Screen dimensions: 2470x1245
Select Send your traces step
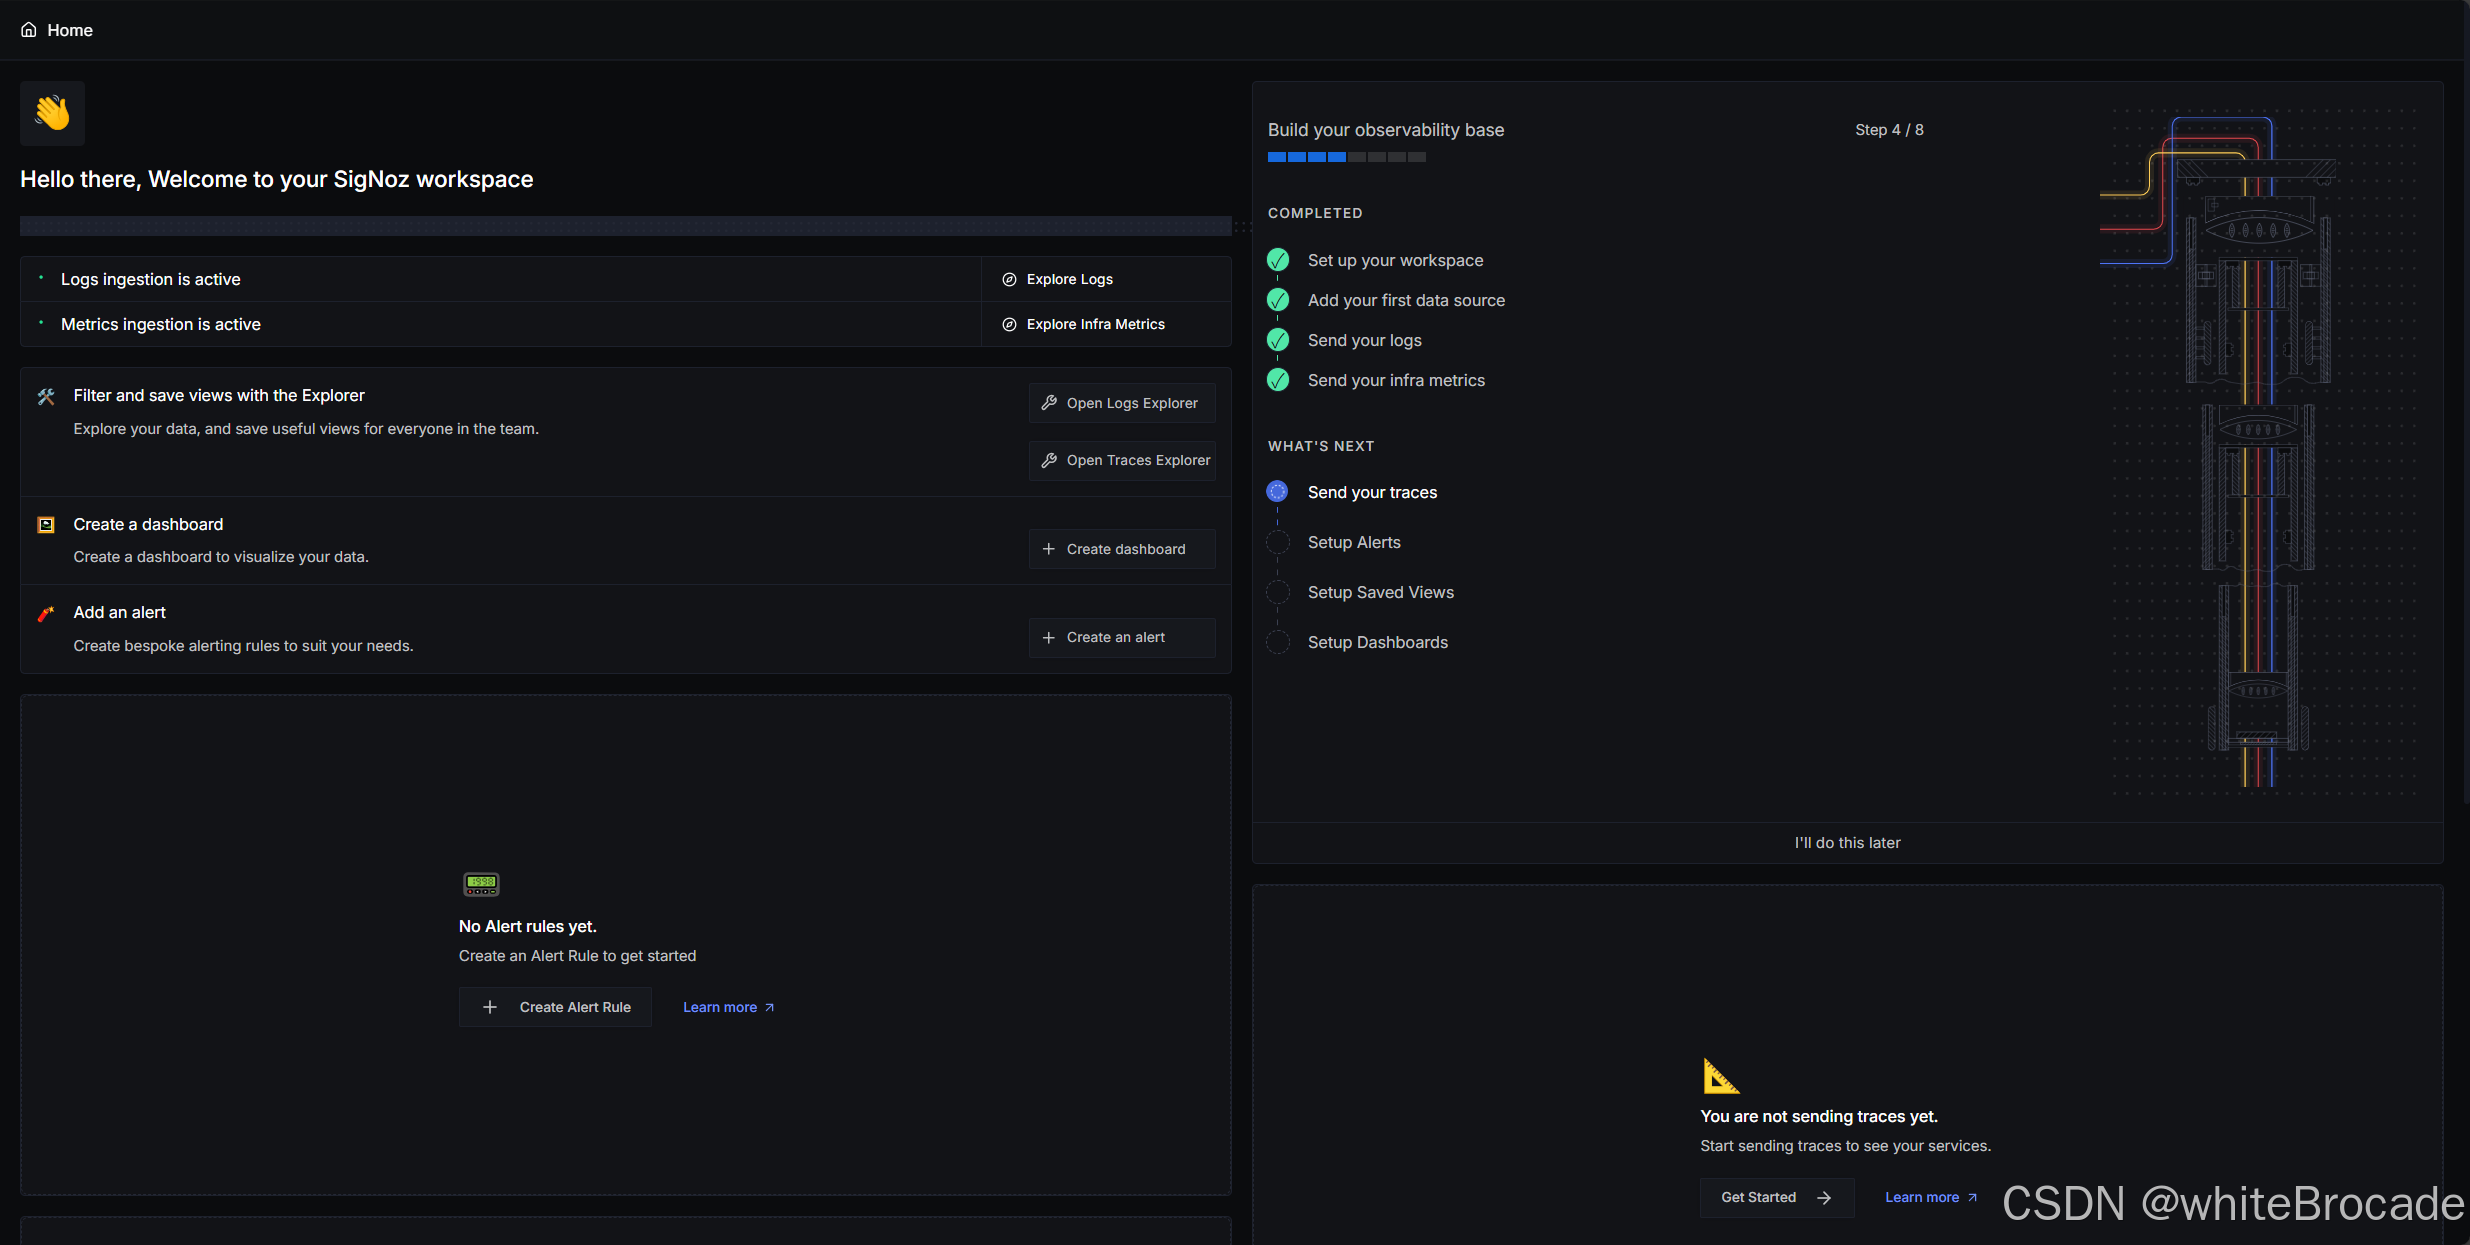1372,492
